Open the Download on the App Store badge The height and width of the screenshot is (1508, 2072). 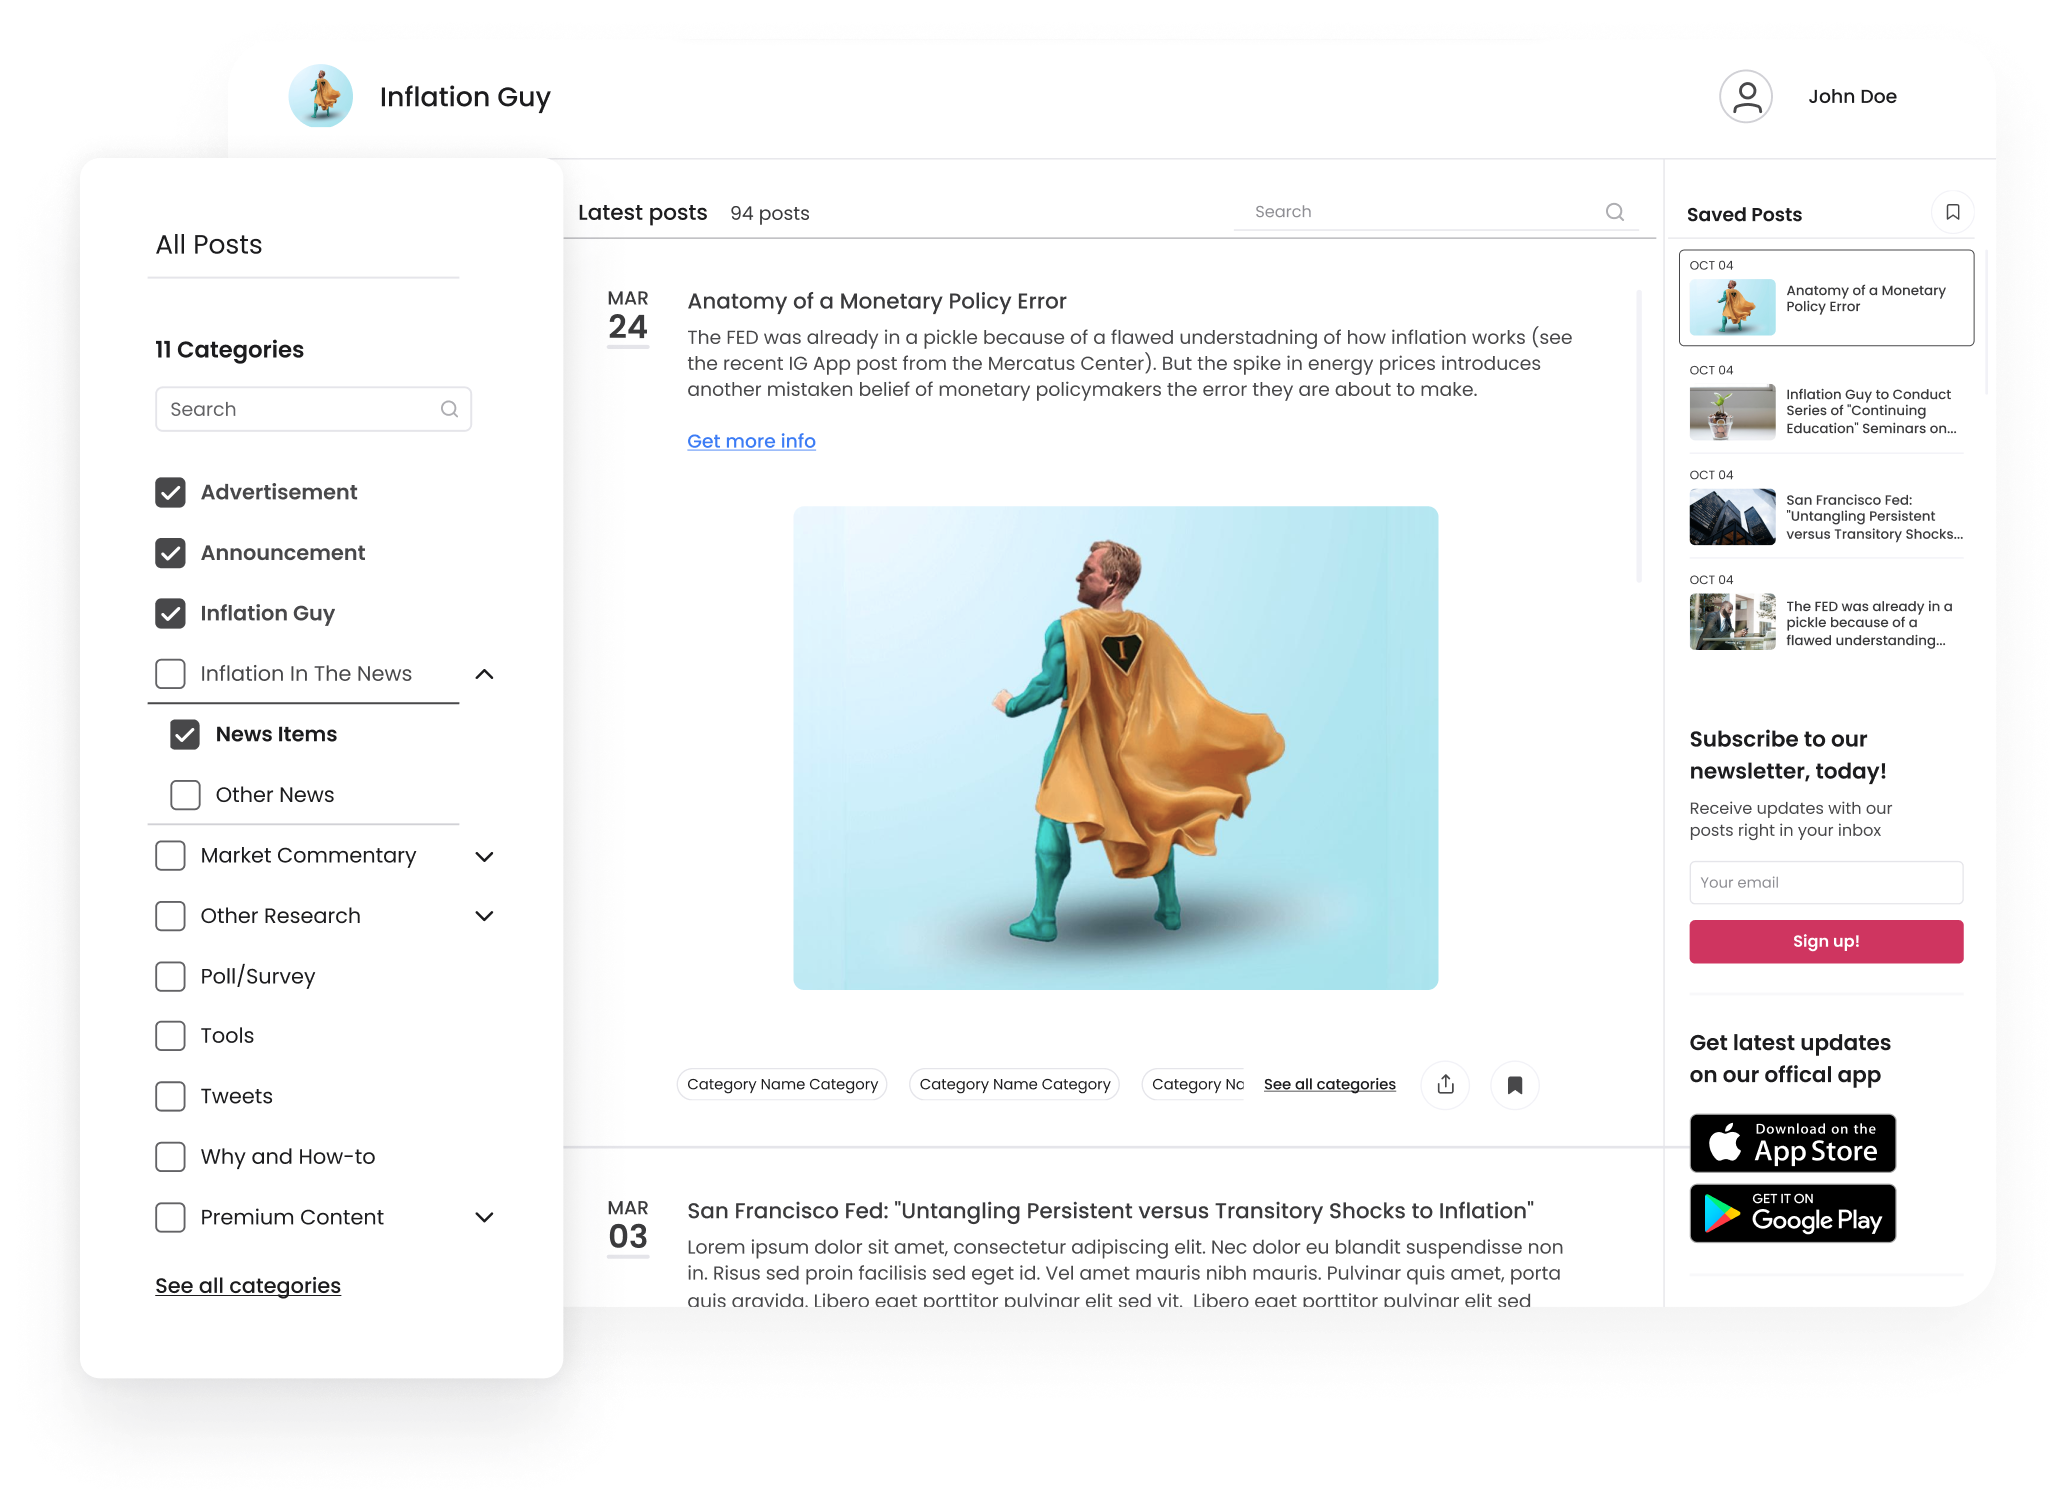pyautogui.click(x=1792, y=1143)
